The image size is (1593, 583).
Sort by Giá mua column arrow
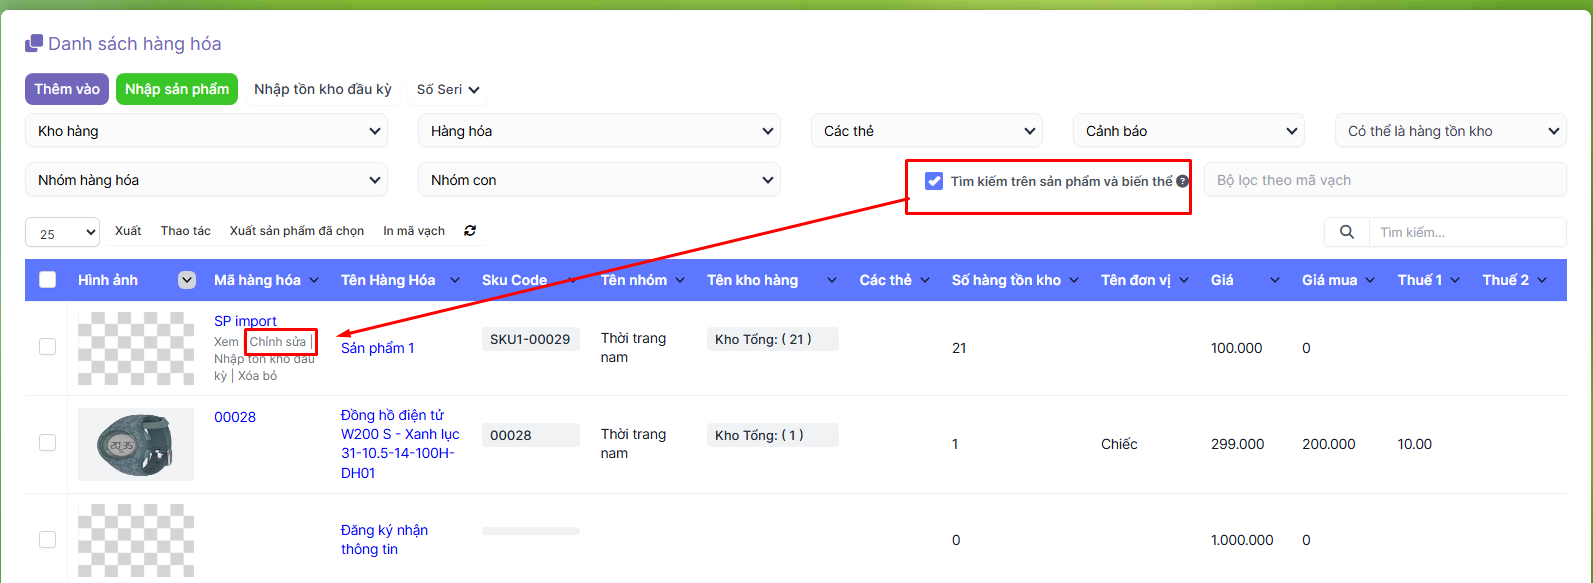(1369, 281)
